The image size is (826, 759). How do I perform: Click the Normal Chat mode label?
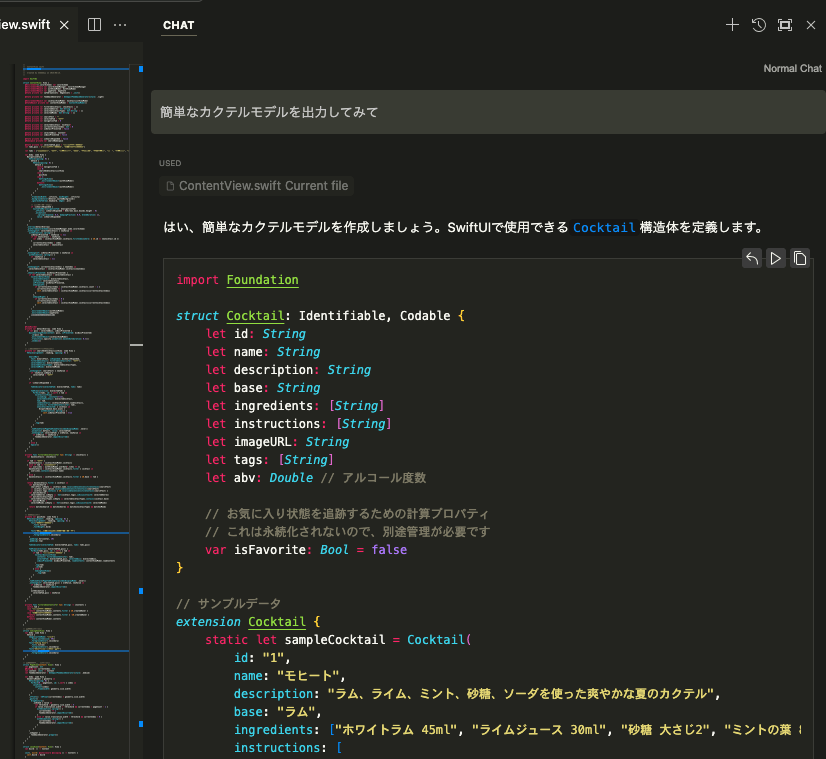click(x=792, y=68)
